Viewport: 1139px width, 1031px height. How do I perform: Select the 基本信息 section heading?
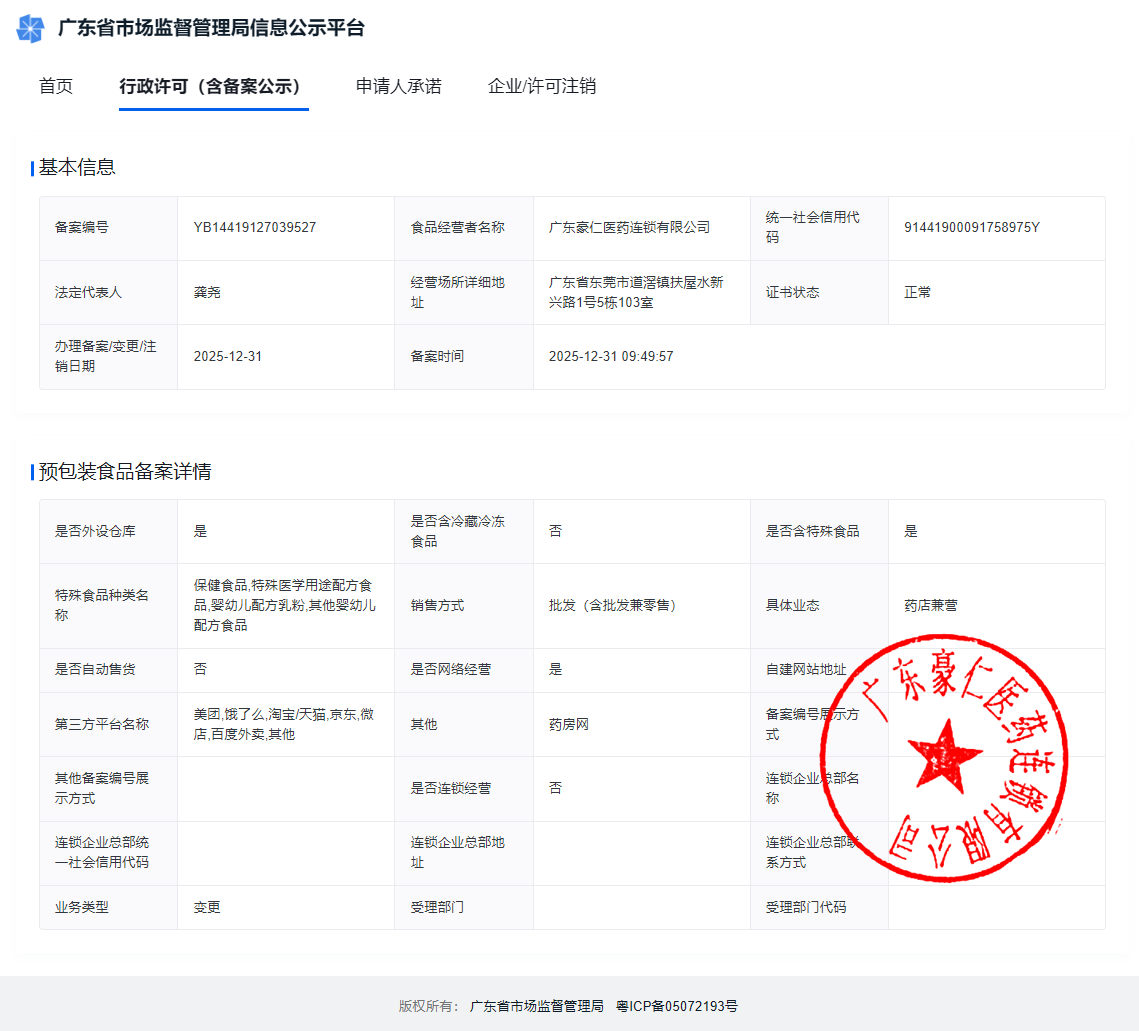click(77, 167)
